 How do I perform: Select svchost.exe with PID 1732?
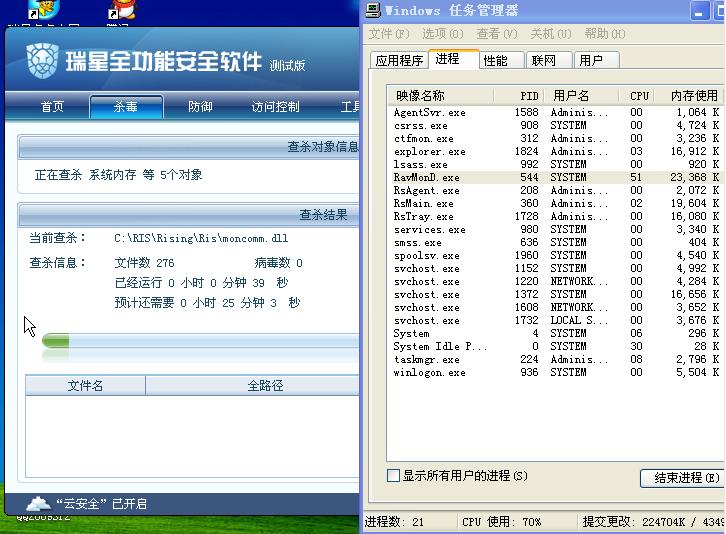click(556, 320)
